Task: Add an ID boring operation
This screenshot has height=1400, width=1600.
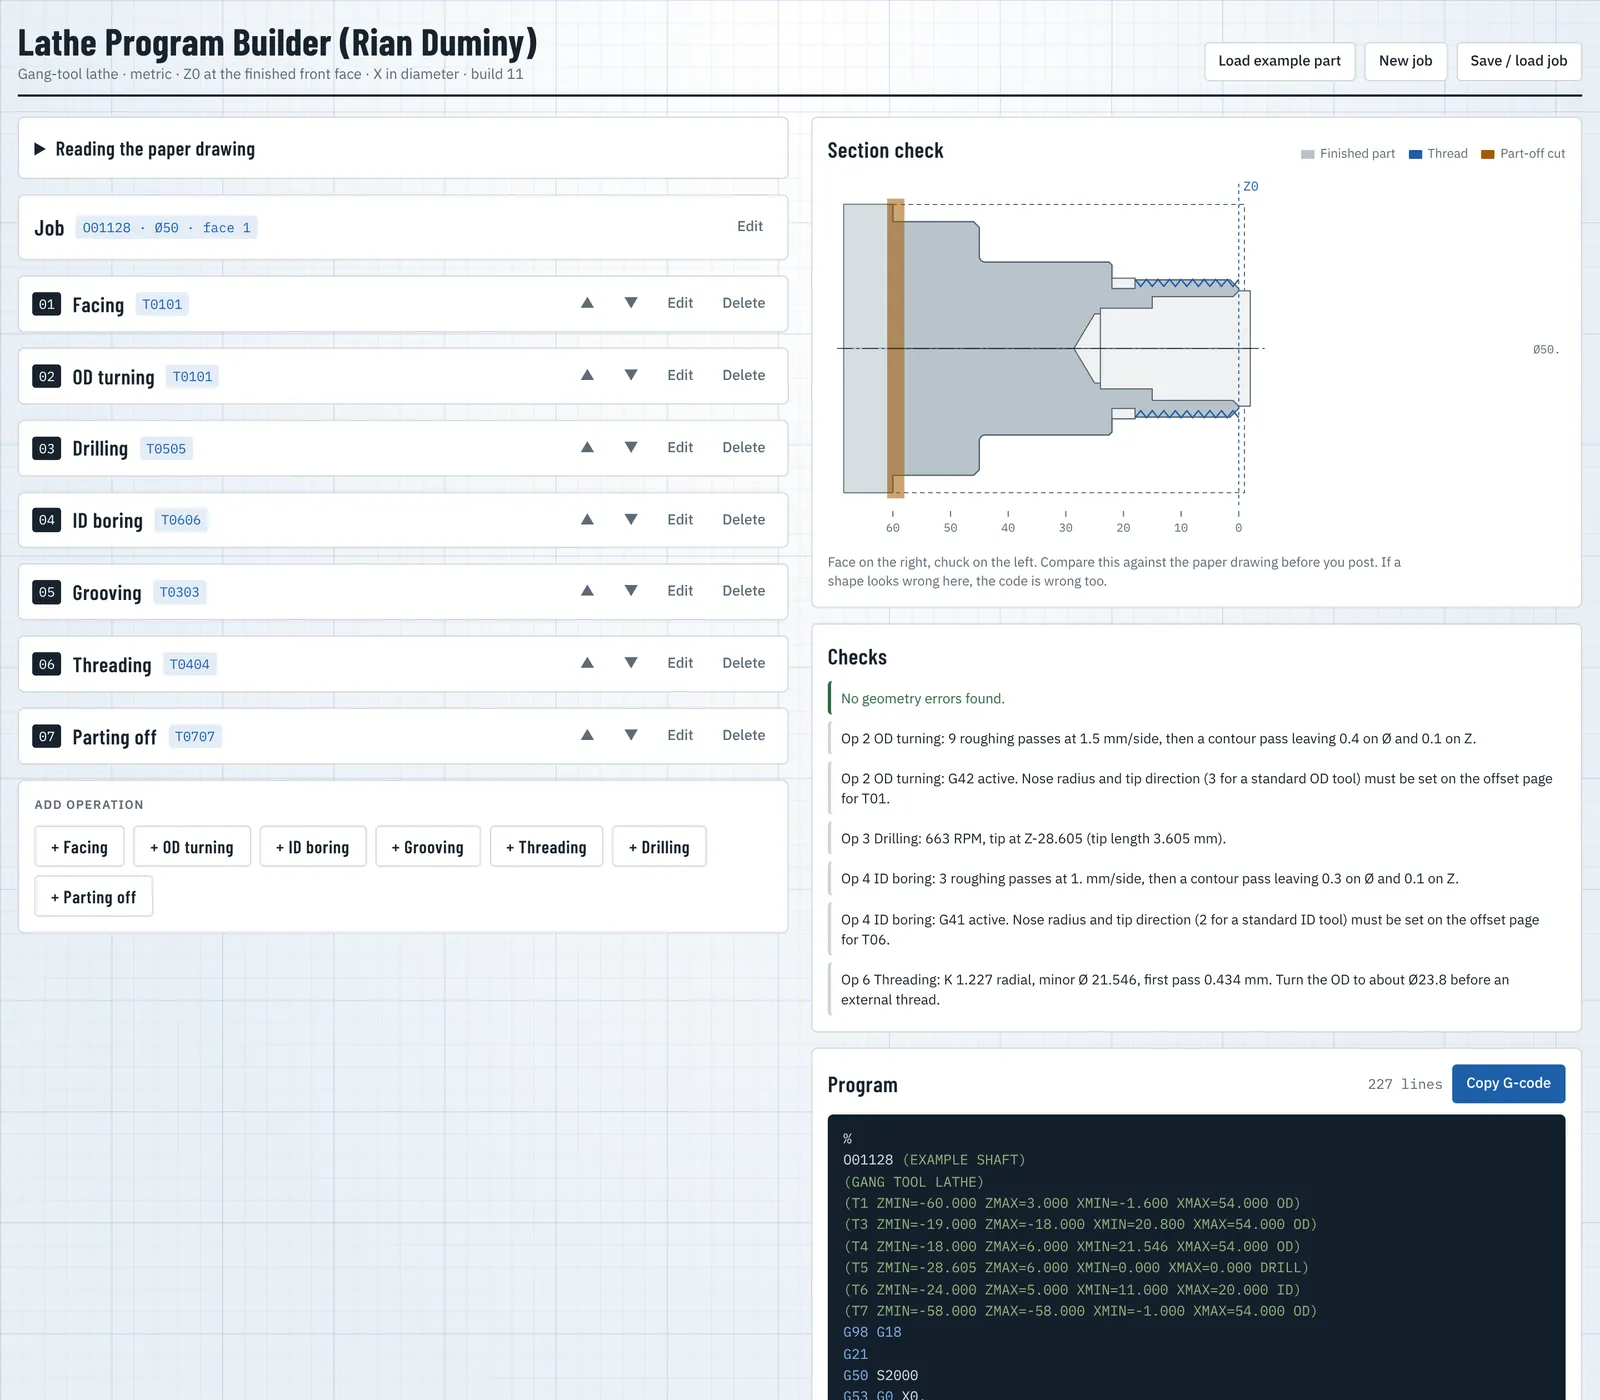Action: tap(313, 847)
